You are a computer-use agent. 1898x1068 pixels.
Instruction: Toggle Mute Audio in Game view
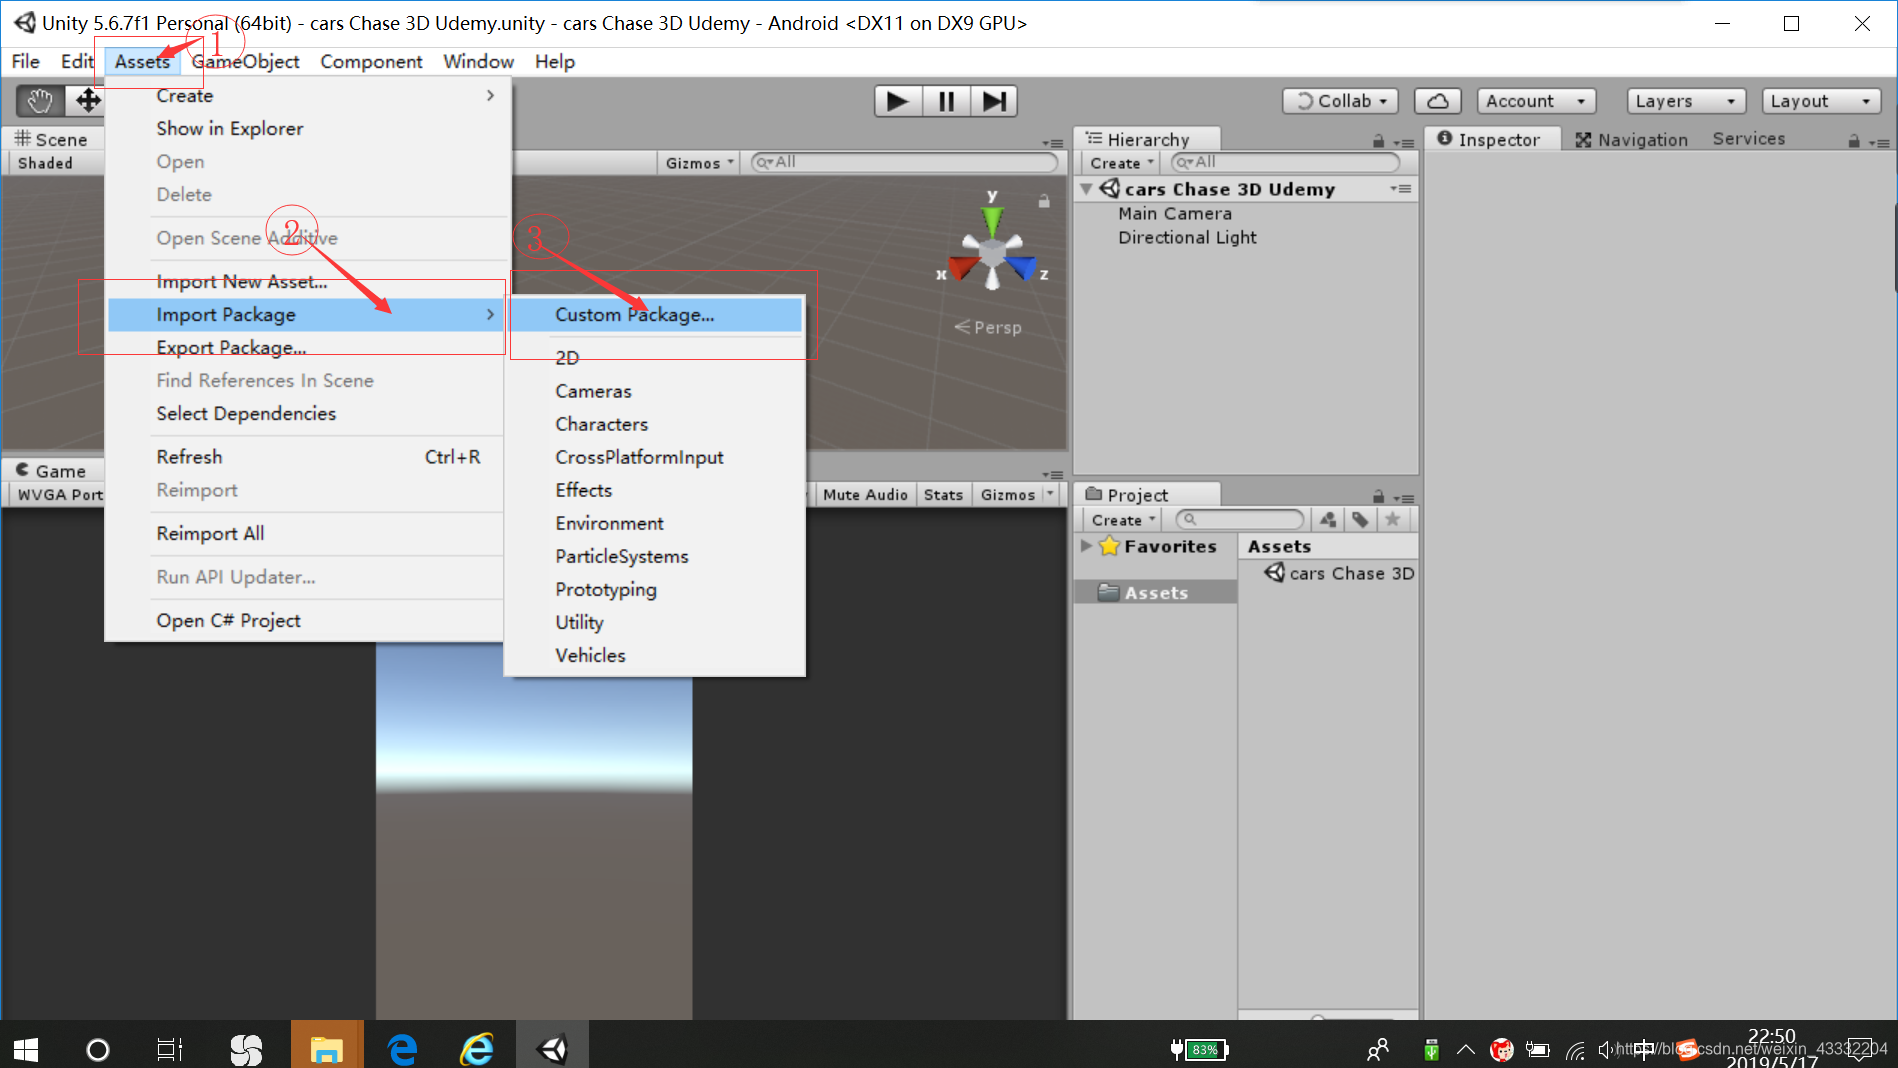pos(865,495)
